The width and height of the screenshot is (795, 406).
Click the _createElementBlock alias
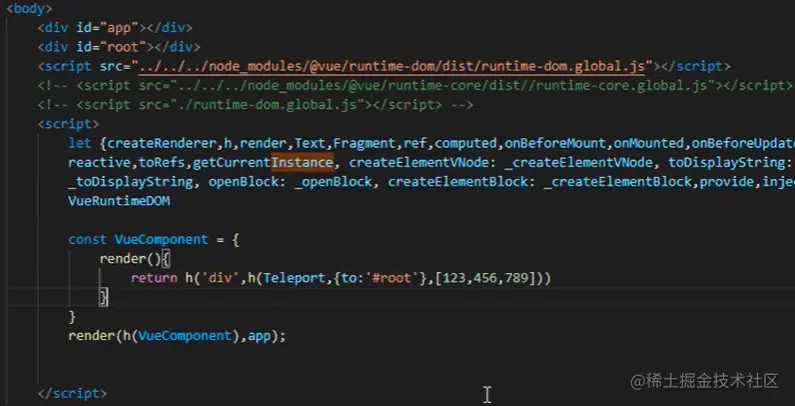[x=618, y=182]
